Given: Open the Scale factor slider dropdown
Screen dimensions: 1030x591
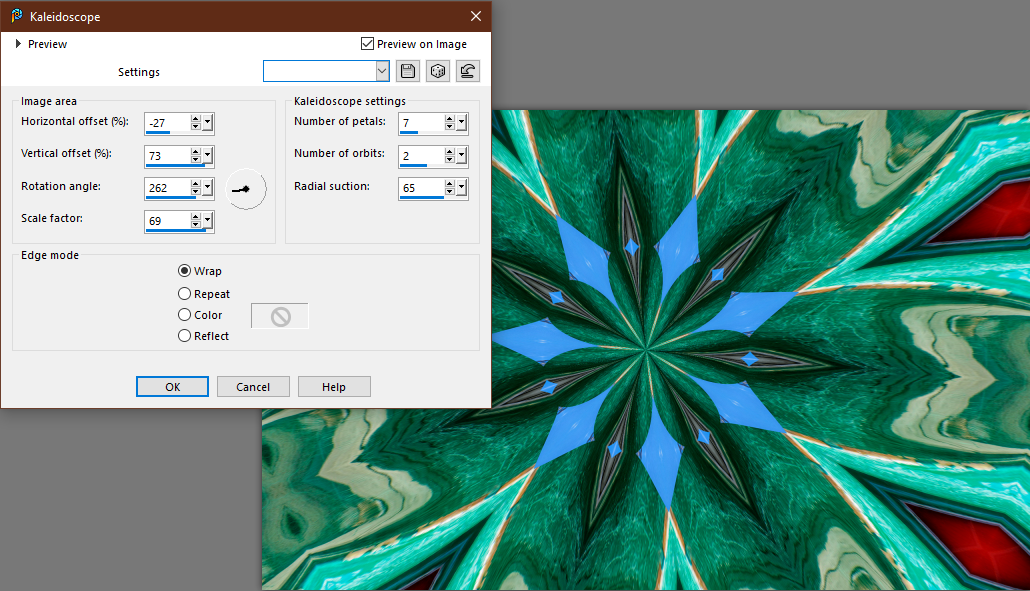Looking at the screenshot, I should point(208,221).
